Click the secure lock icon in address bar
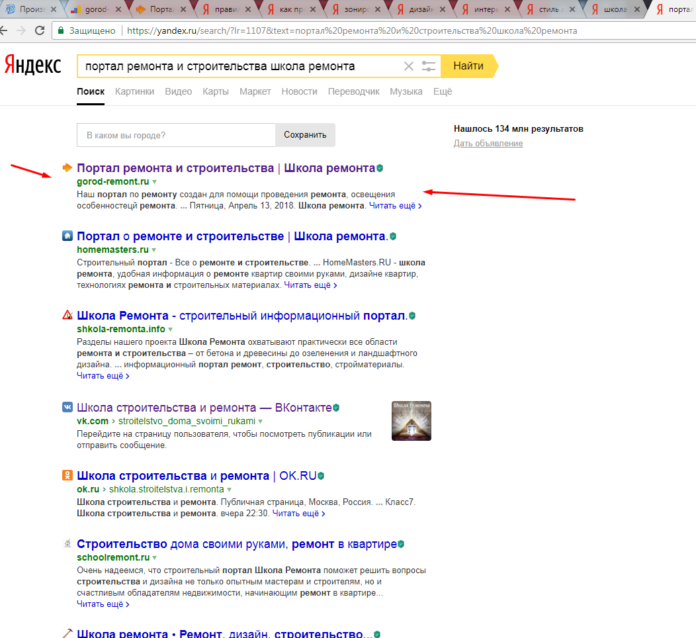 (61, 31)
